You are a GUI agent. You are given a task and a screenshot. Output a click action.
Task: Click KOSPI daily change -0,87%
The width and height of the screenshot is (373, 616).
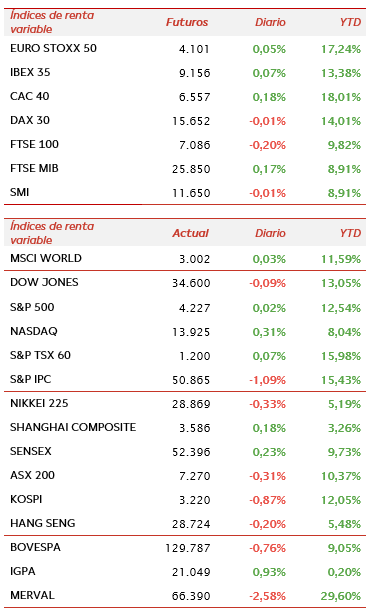pos(267,500)
